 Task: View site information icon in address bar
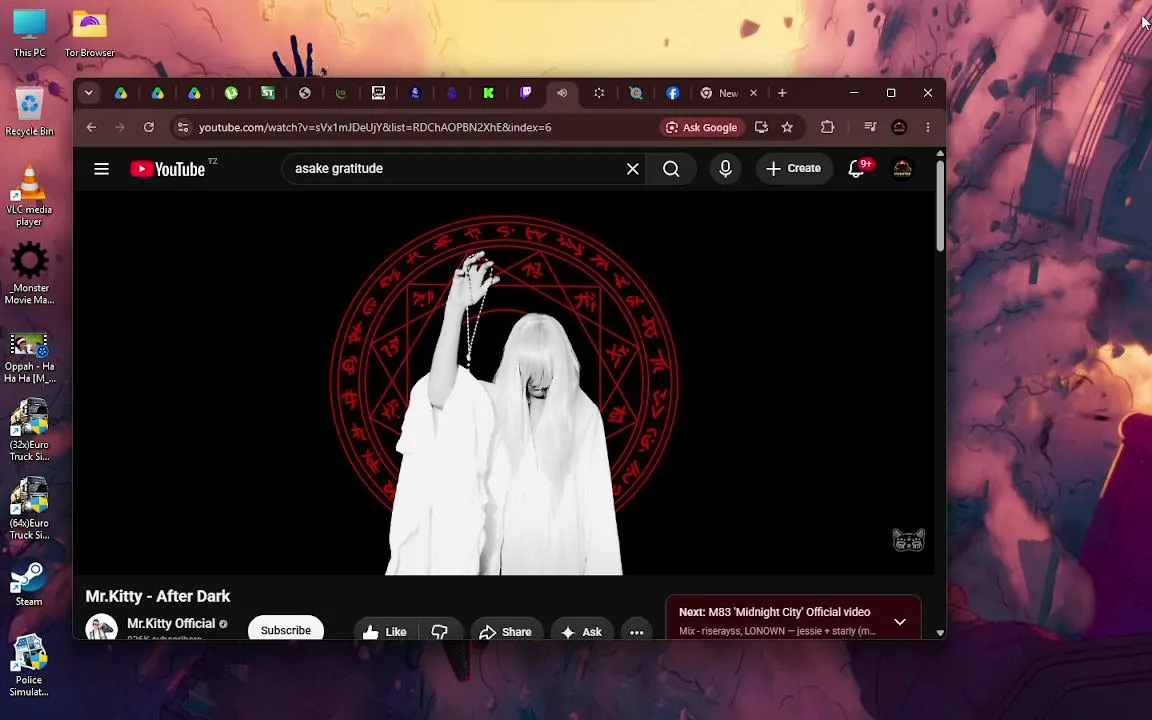click(183, 127)
